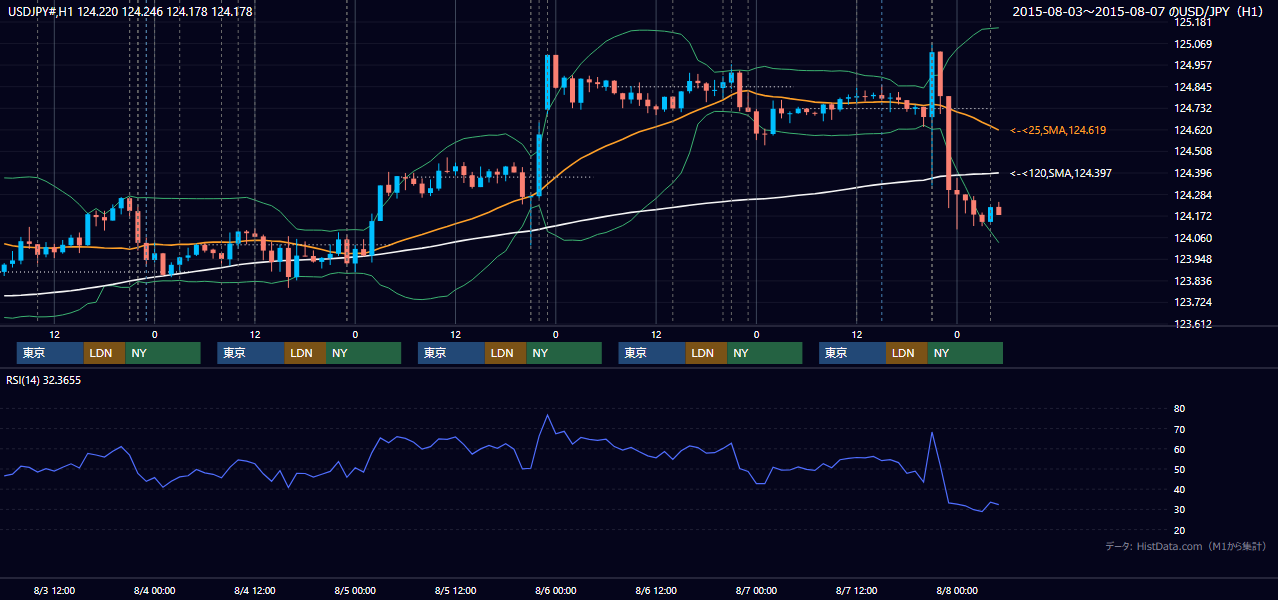The image size is (1278, 600).
Task: Click the 124.508 price axis label
Action: pos(1193,151)
